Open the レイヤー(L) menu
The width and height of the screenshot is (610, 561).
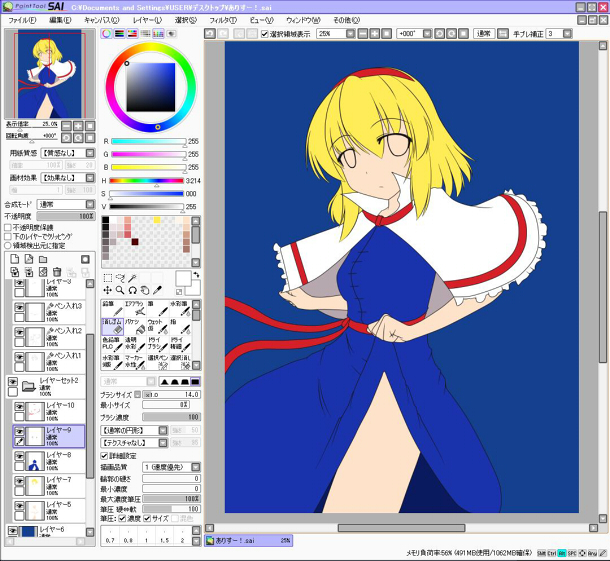point(147,20)
